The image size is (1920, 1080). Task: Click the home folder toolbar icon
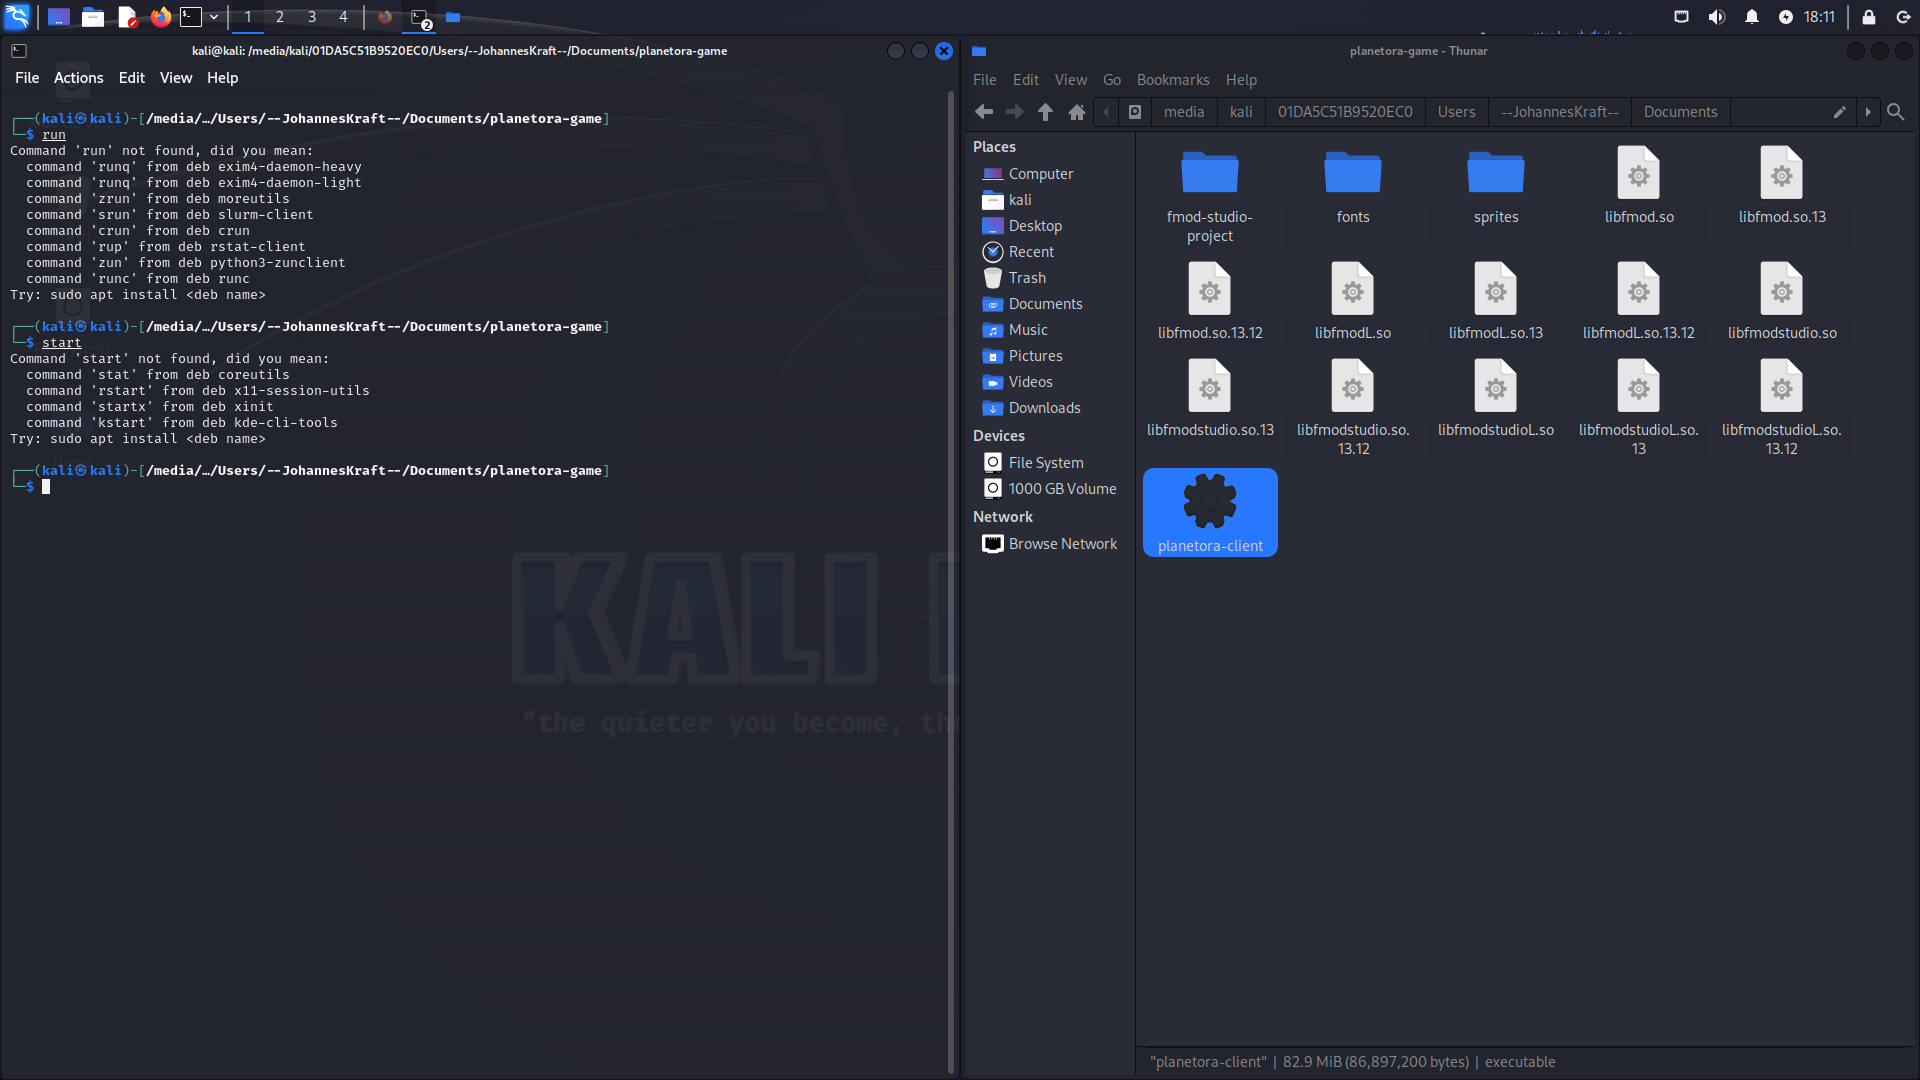pyautogui.click(x=1076, y=112)
